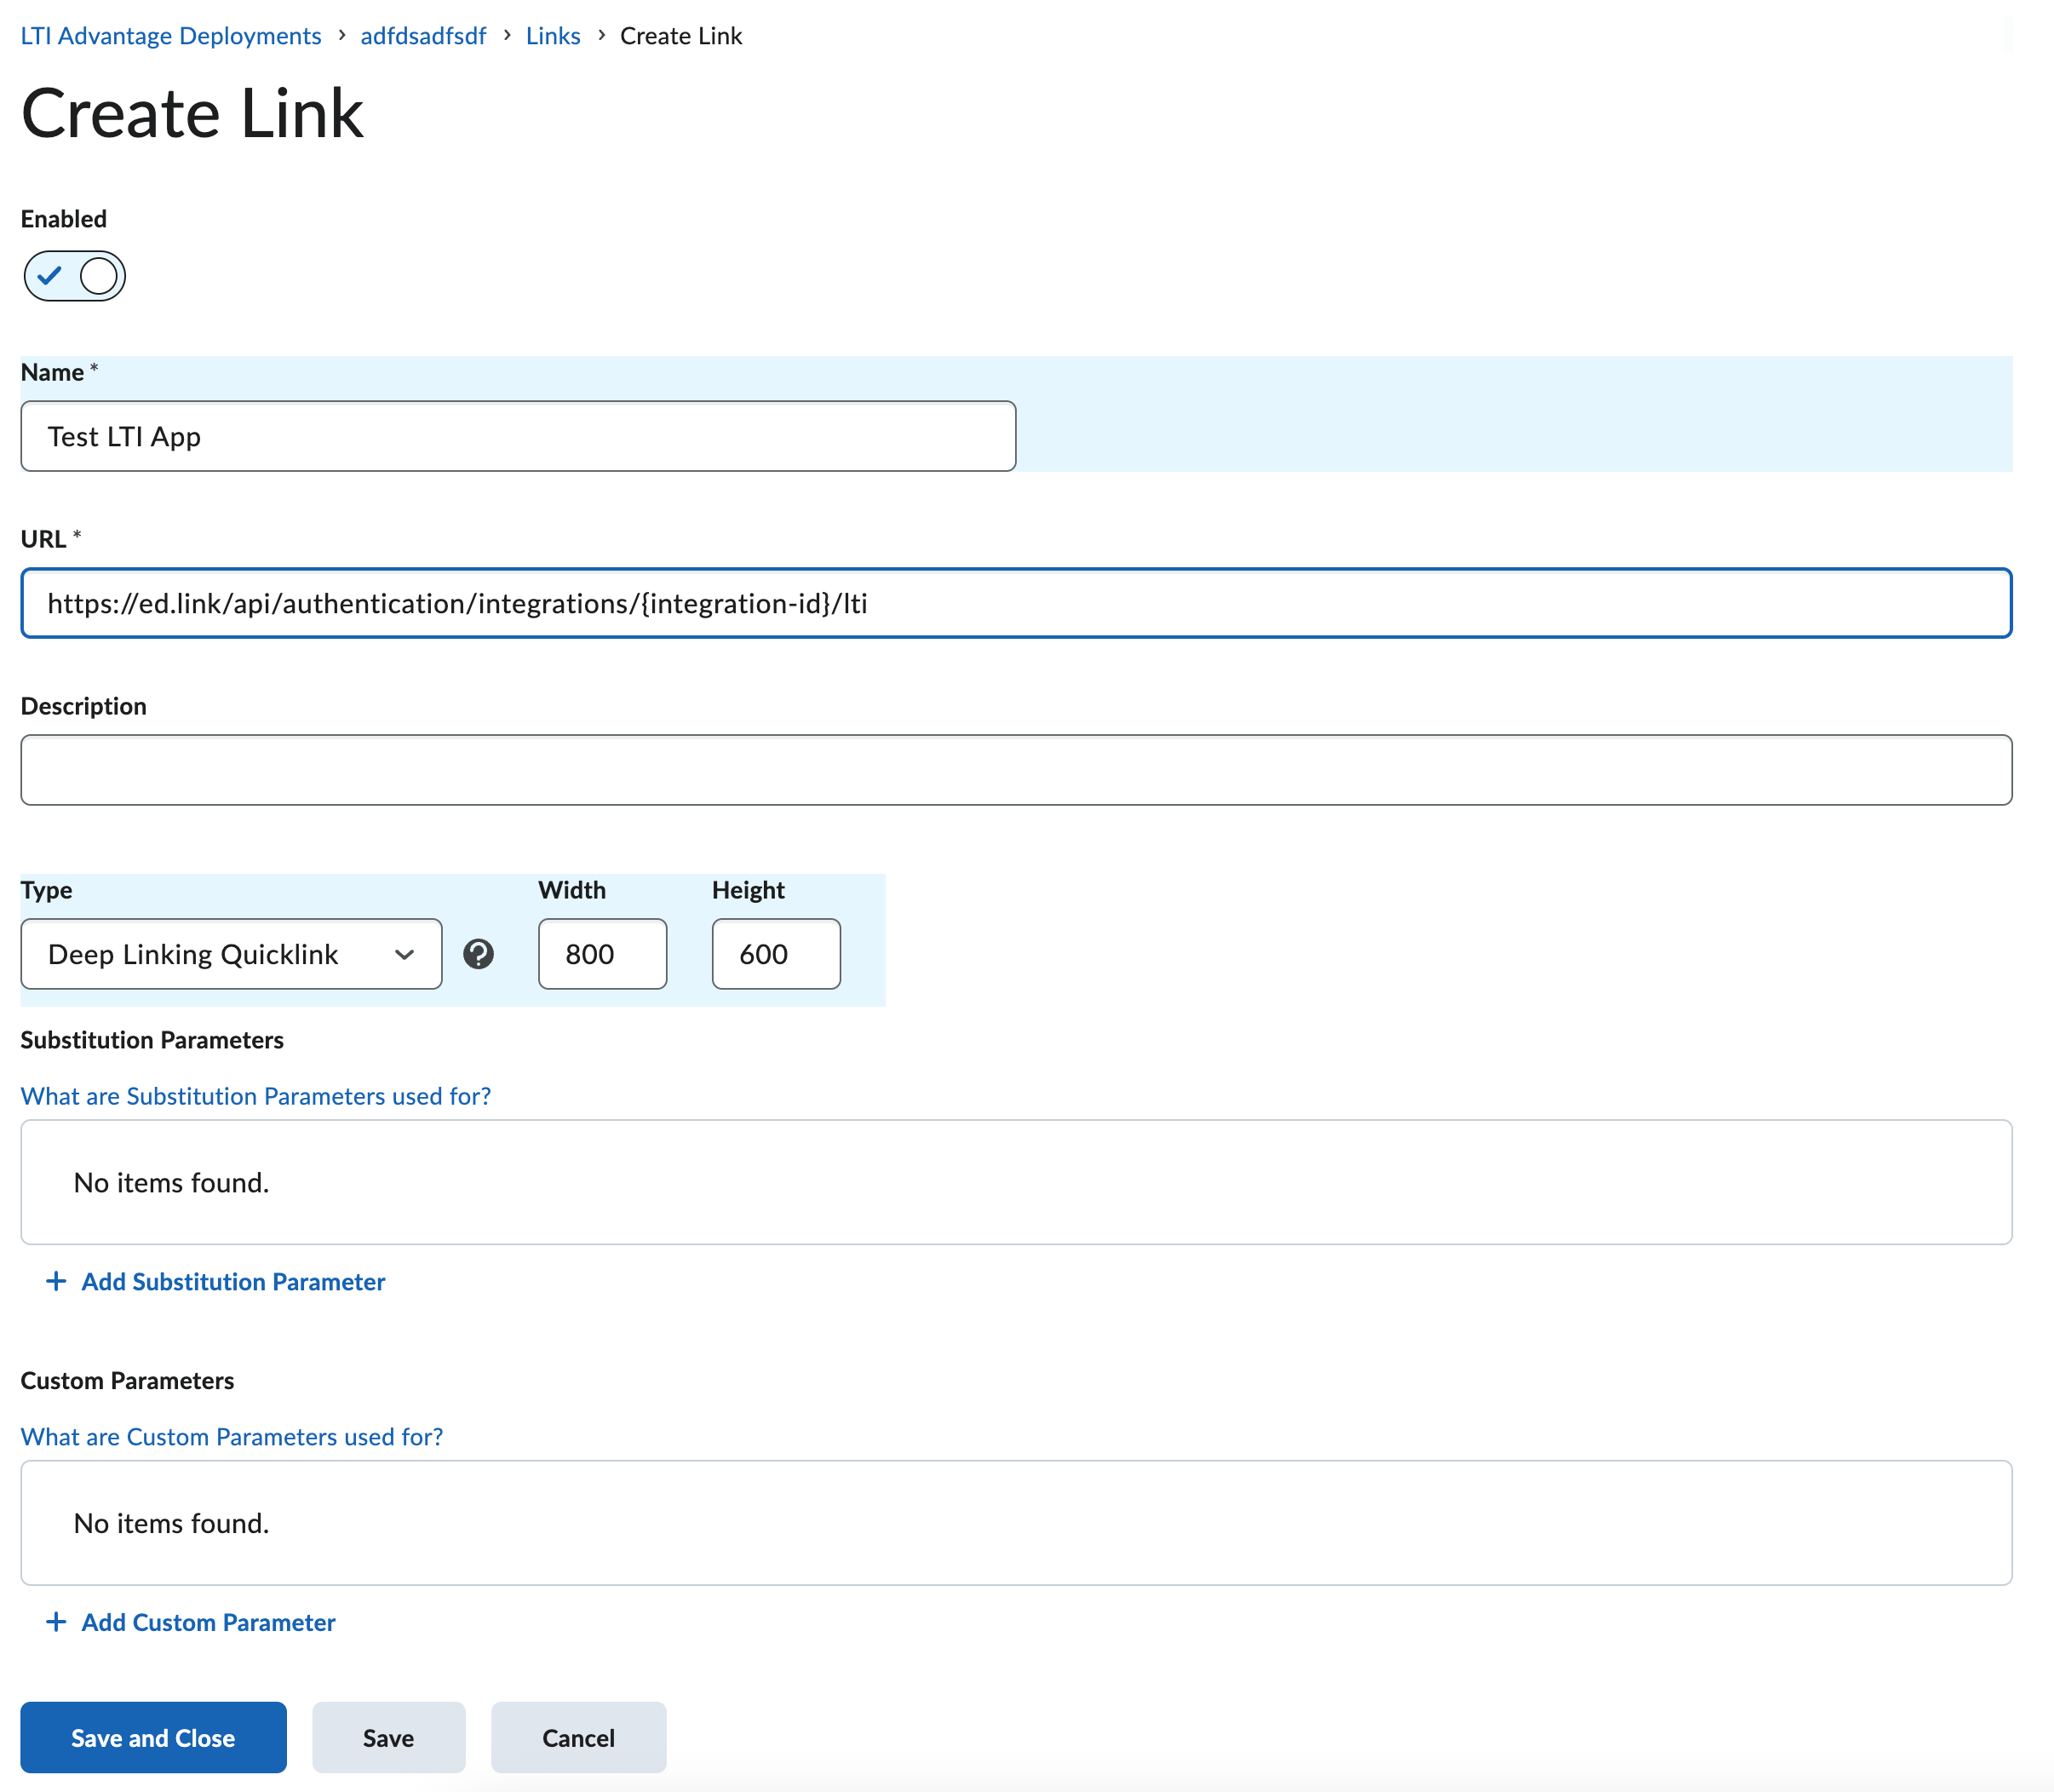2054x1792 pixels.
Task: Click plus icon for Add Custom Parameter
Action: tap(56, 1622)
